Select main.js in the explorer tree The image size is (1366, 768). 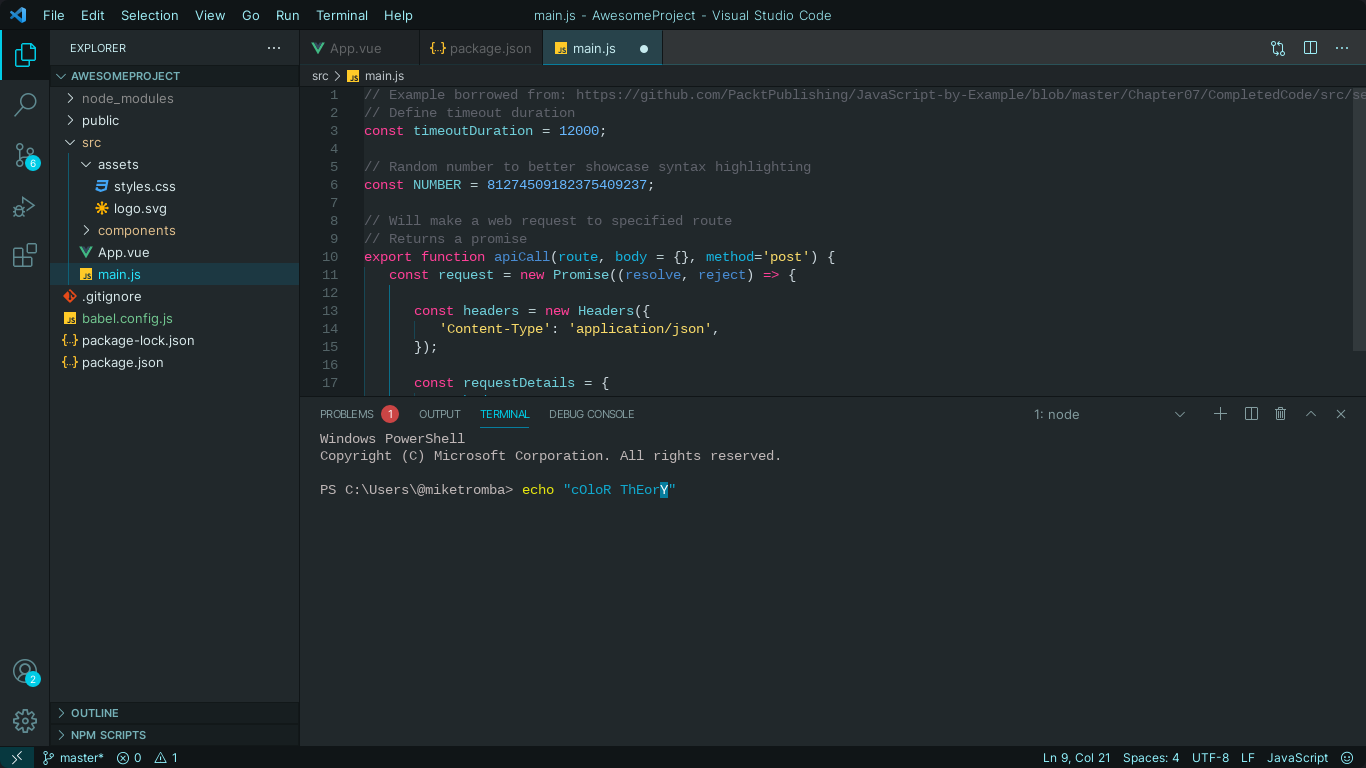click(x=119, y=274)
